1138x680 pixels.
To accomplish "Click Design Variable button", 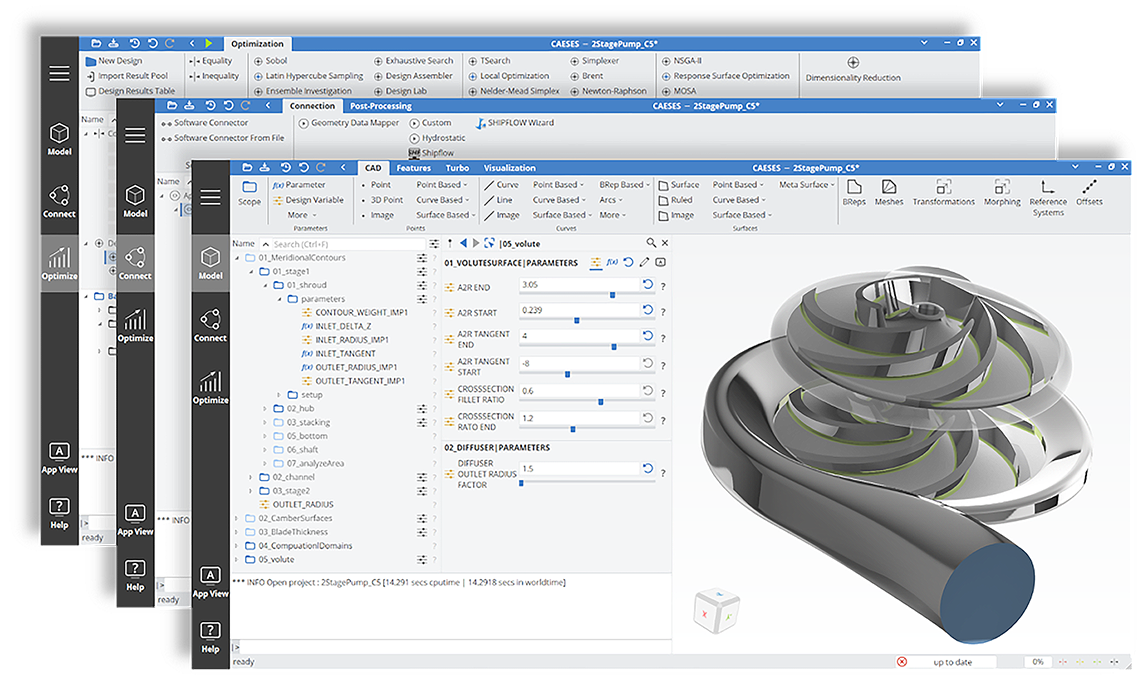I will (308, 200).
